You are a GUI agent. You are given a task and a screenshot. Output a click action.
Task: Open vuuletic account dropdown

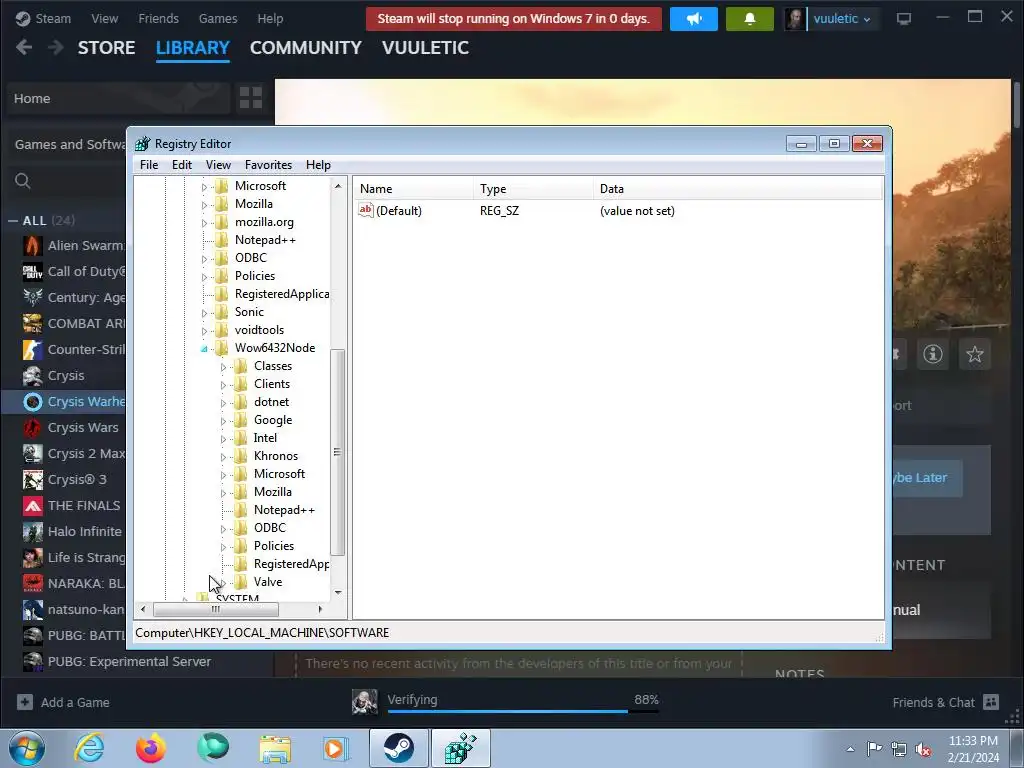841,19
